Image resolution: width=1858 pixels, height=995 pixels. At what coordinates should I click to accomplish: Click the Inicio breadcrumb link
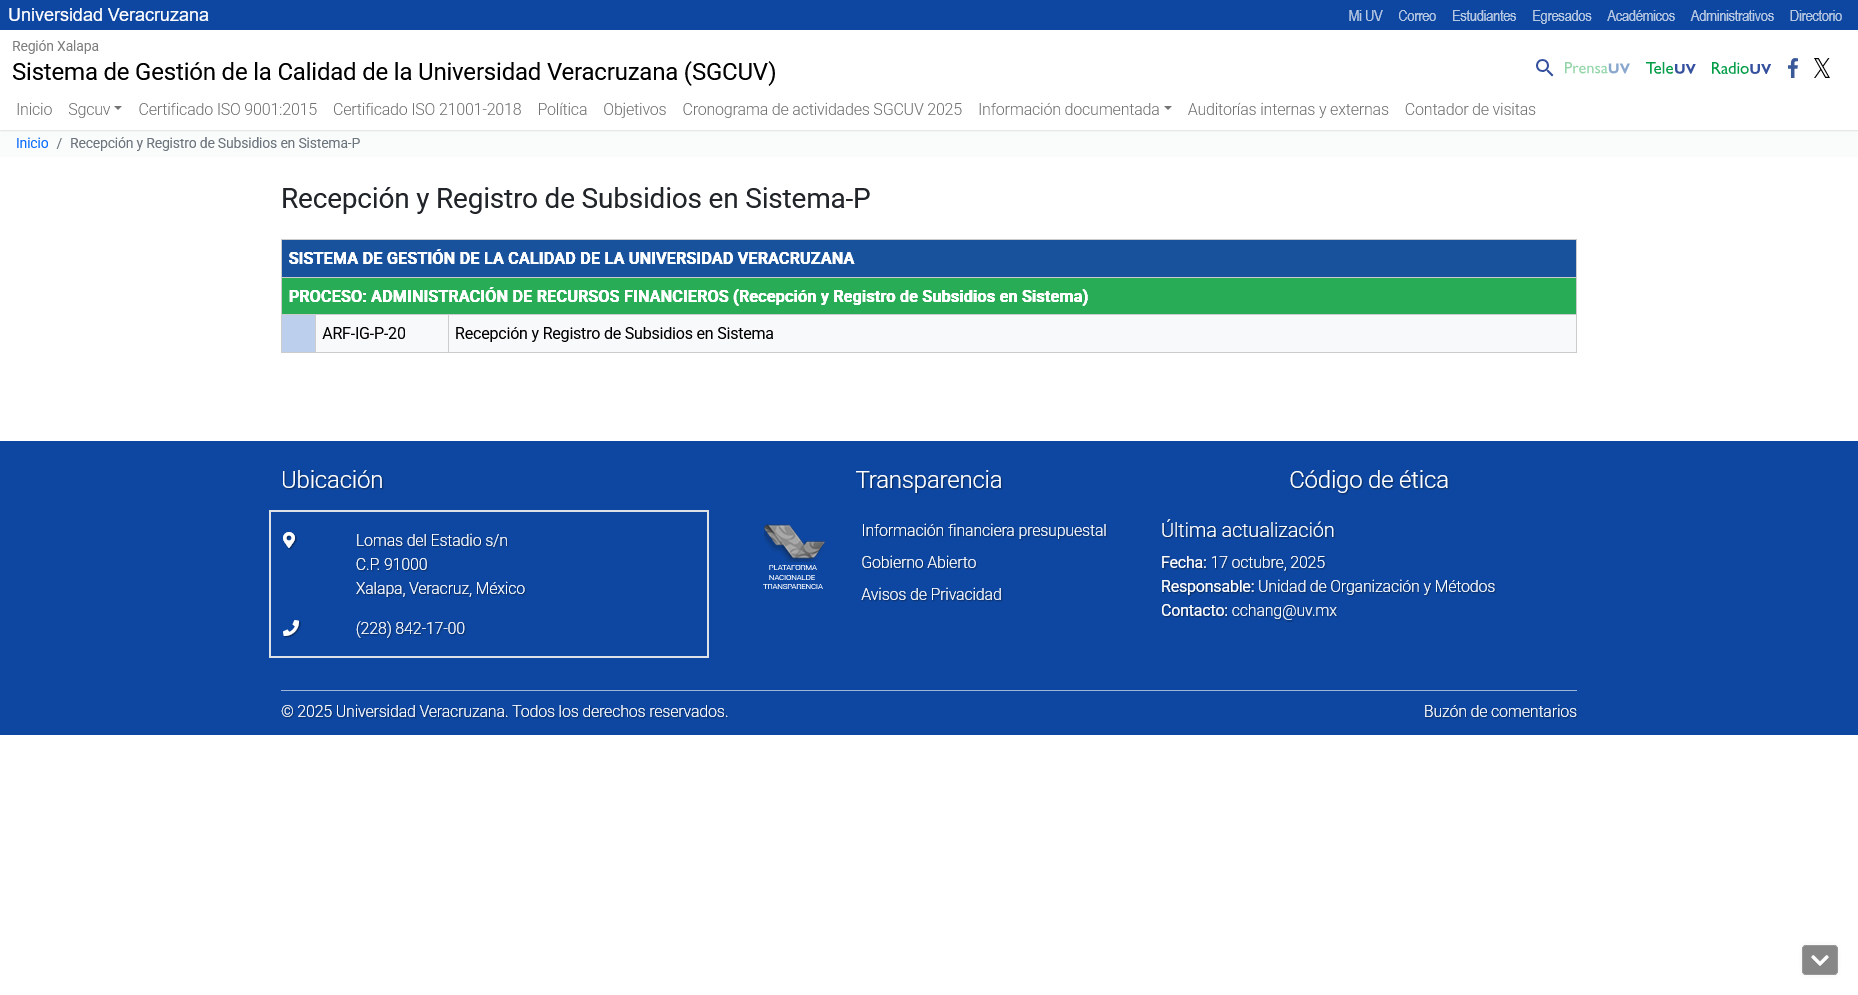[x=32, y=144]
